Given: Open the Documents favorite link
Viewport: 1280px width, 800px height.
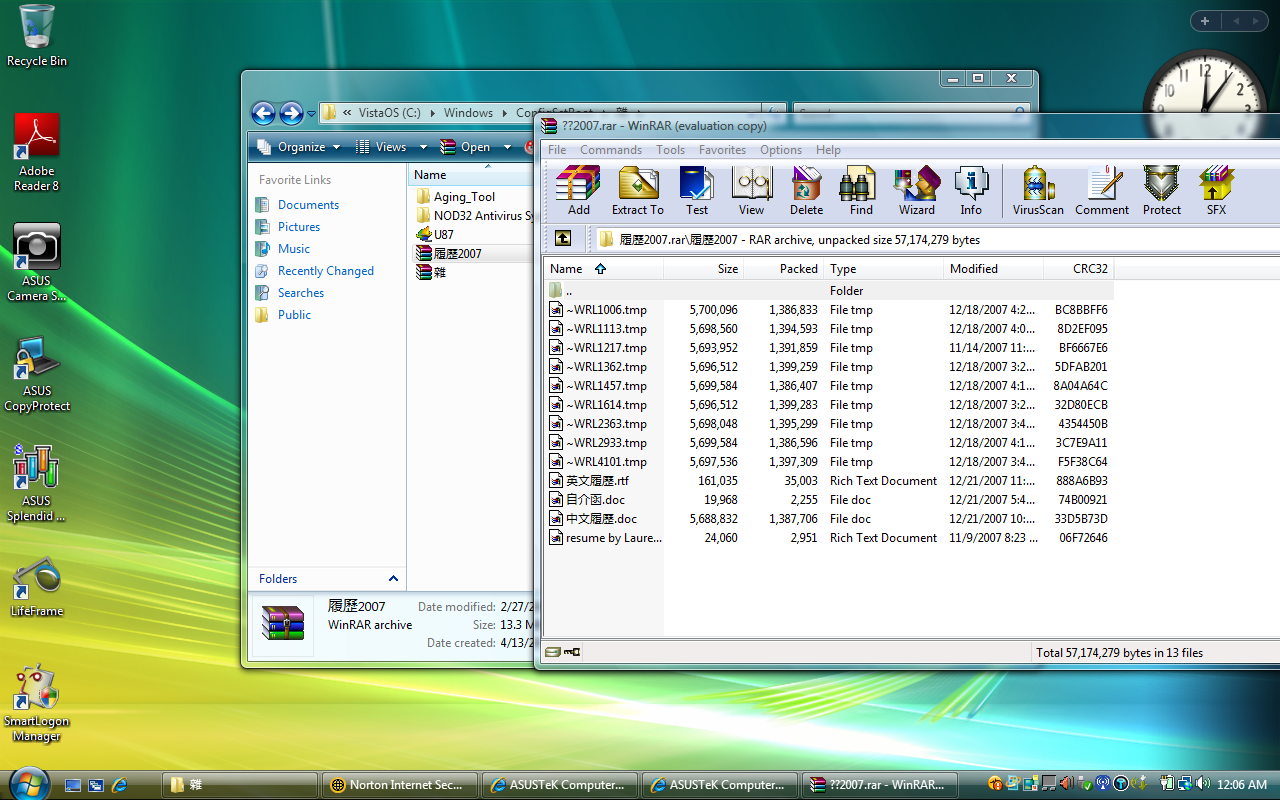Looking at the screenshot, I should tap(308, 205).
